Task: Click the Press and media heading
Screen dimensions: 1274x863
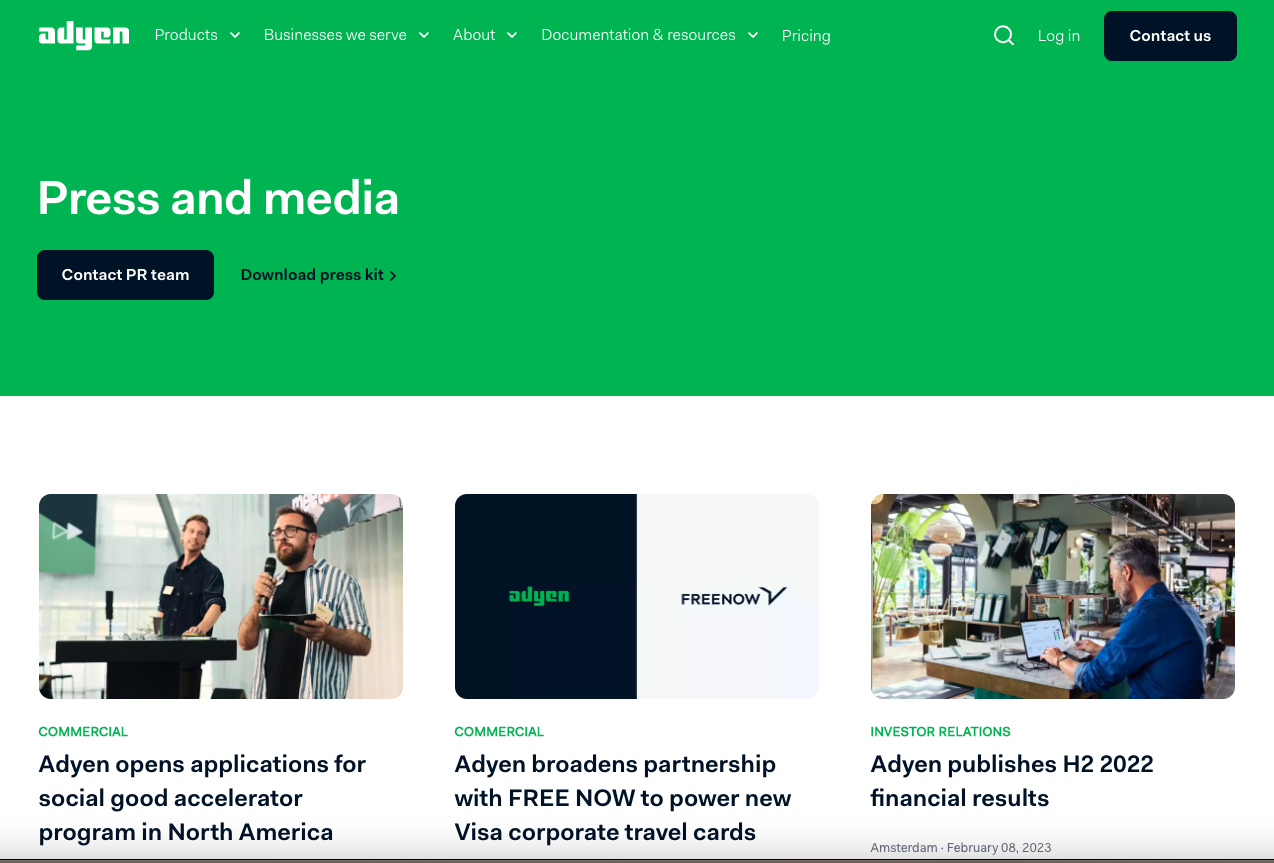Action: pyautogui.click(x=218, y=198)
